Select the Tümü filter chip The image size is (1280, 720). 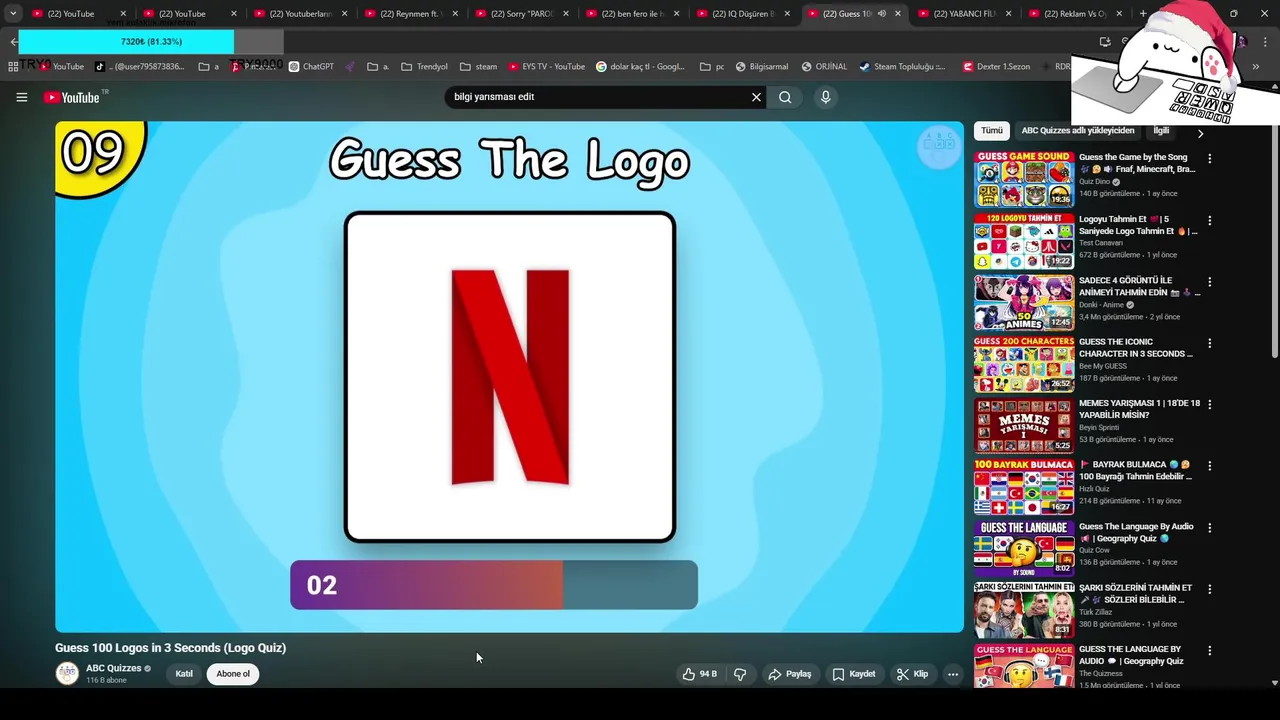[991, 131]
